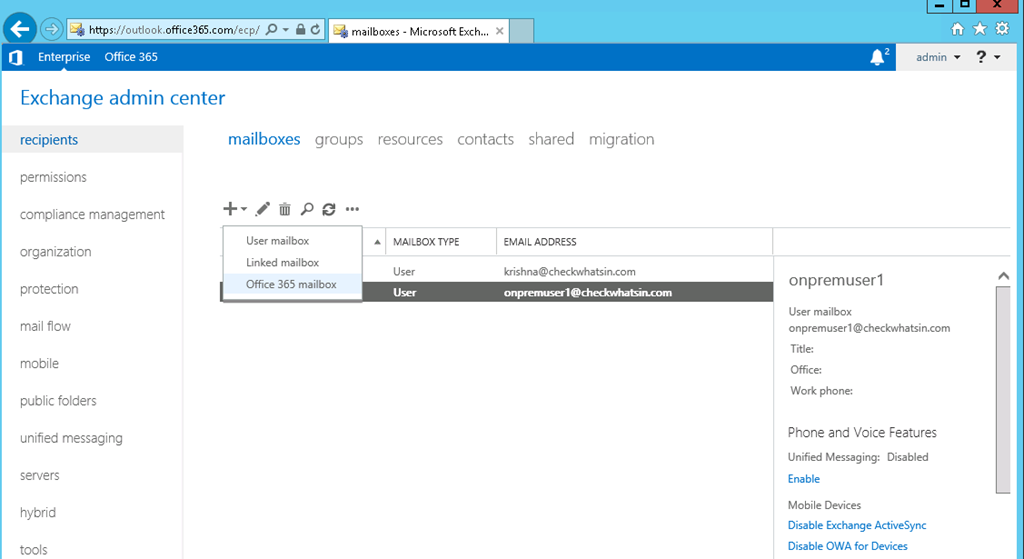Select mail flow in the left navigation
This screenshot has height=559, width=1024.
[45, 326]
